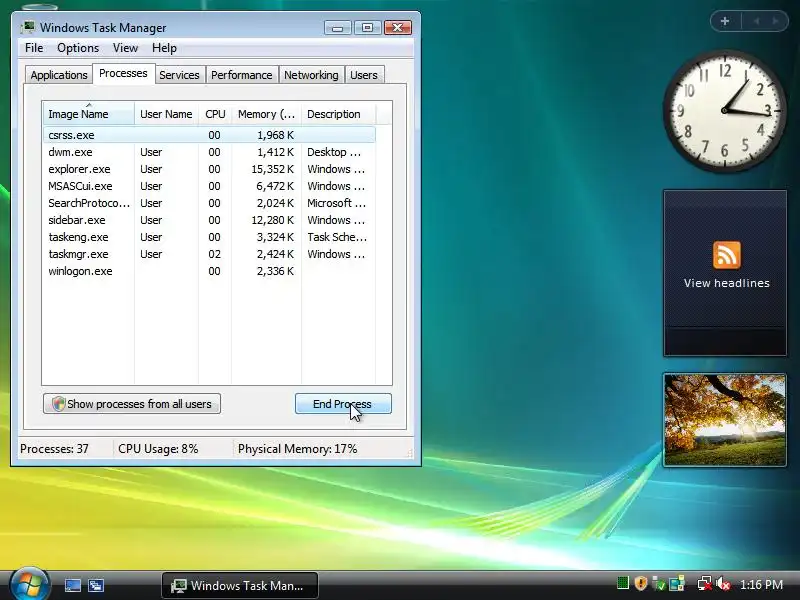Click Switch between windows quick launch icon
Image resolution: width=800 pixels, height=600 pixels.
point(96,585)
